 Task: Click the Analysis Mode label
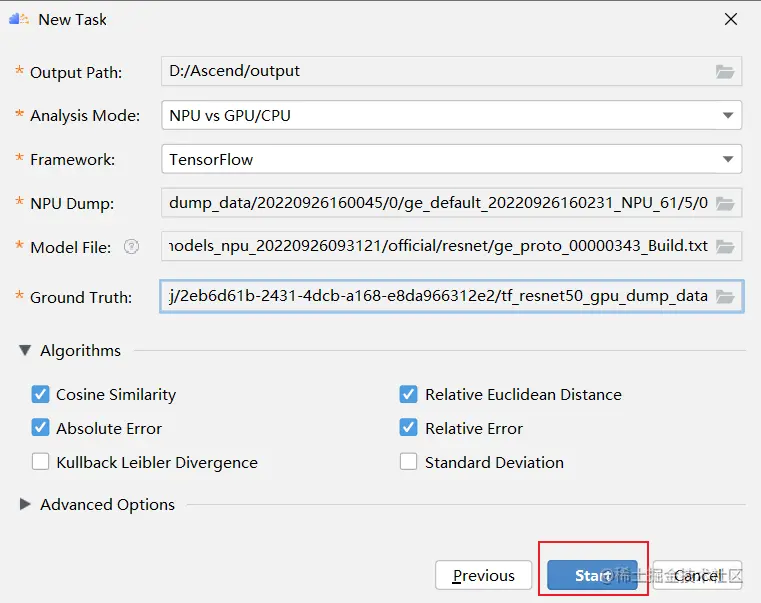[85, 116]
